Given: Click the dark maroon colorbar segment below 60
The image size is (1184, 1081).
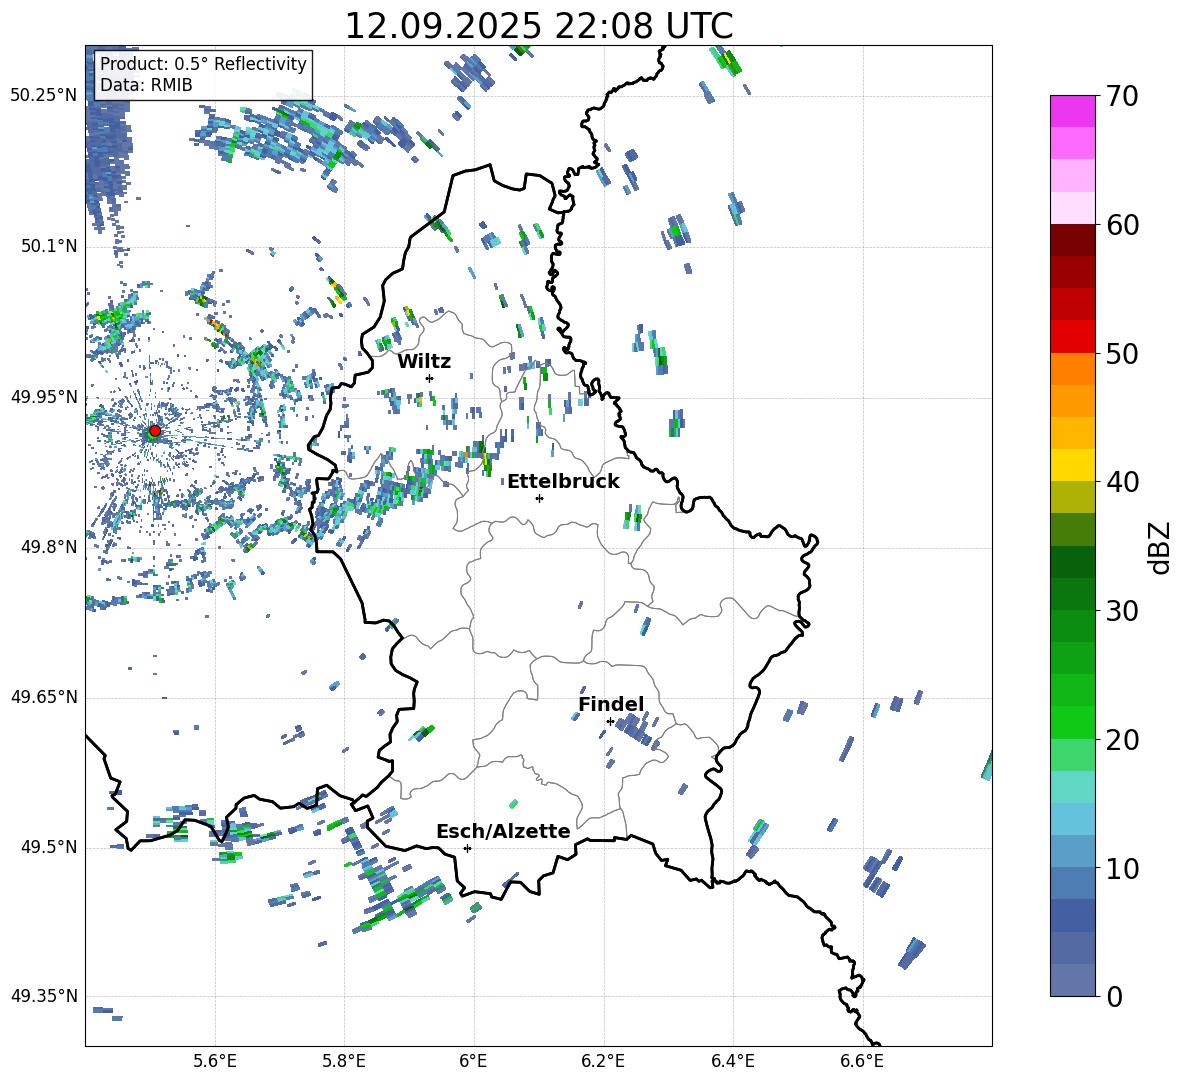Looking at the screenshot, I should coord(1072,240).
